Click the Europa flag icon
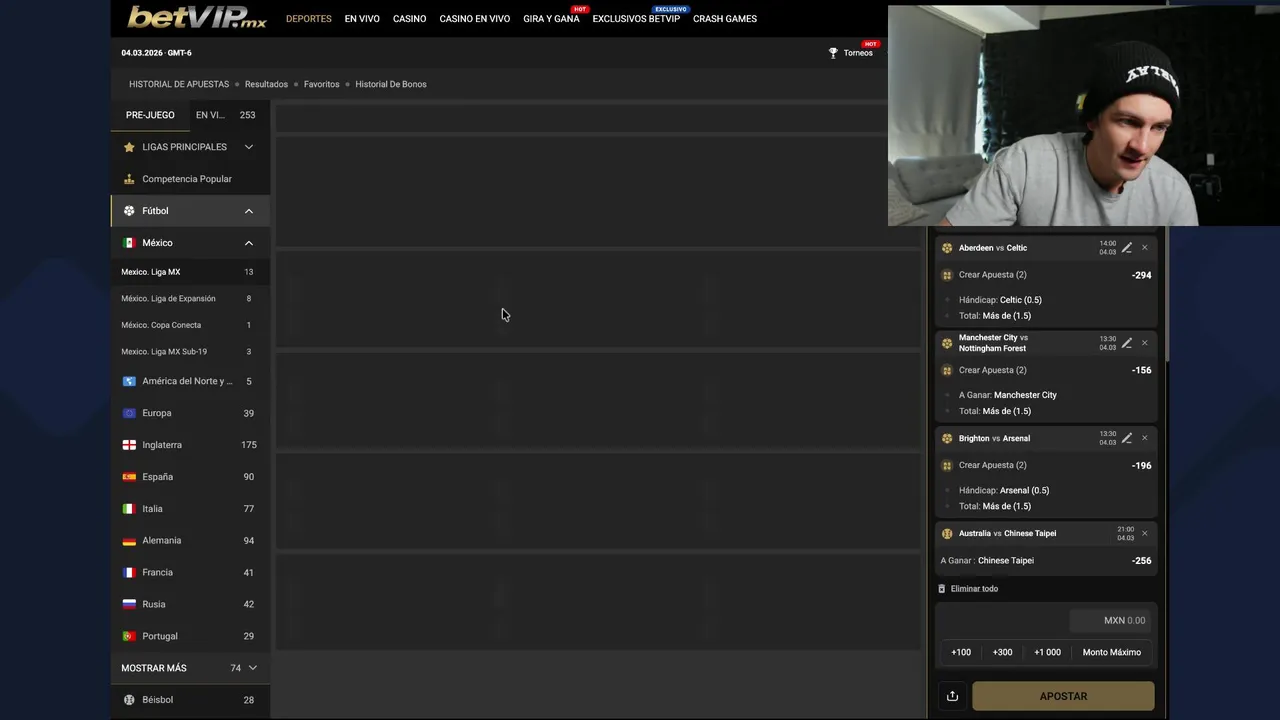The image size is (1280, 720). 129,413
